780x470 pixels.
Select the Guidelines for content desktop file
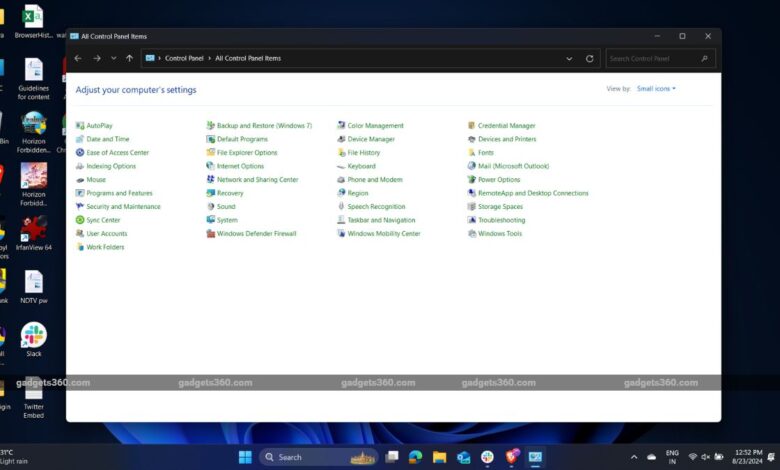pos(34,79)
